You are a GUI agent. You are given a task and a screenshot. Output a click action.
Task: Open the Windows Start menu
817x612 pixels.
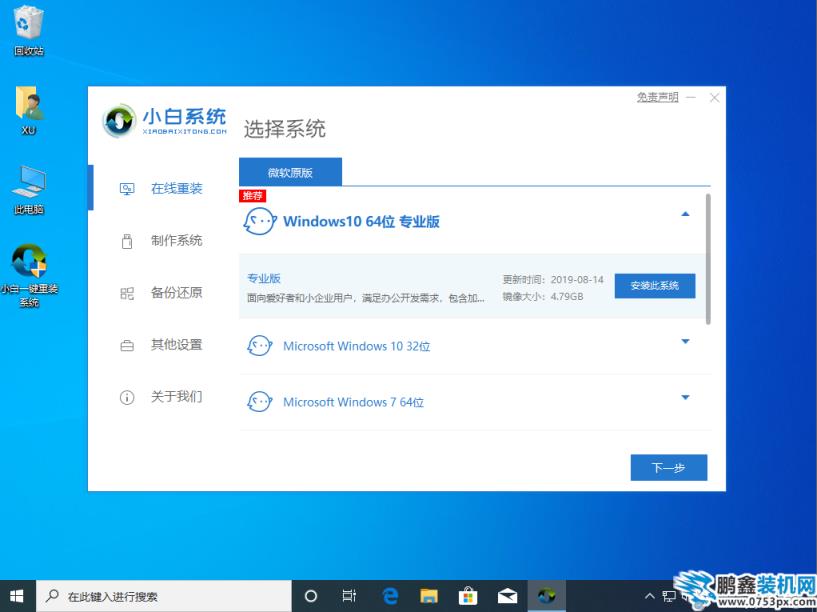[17, 596]
